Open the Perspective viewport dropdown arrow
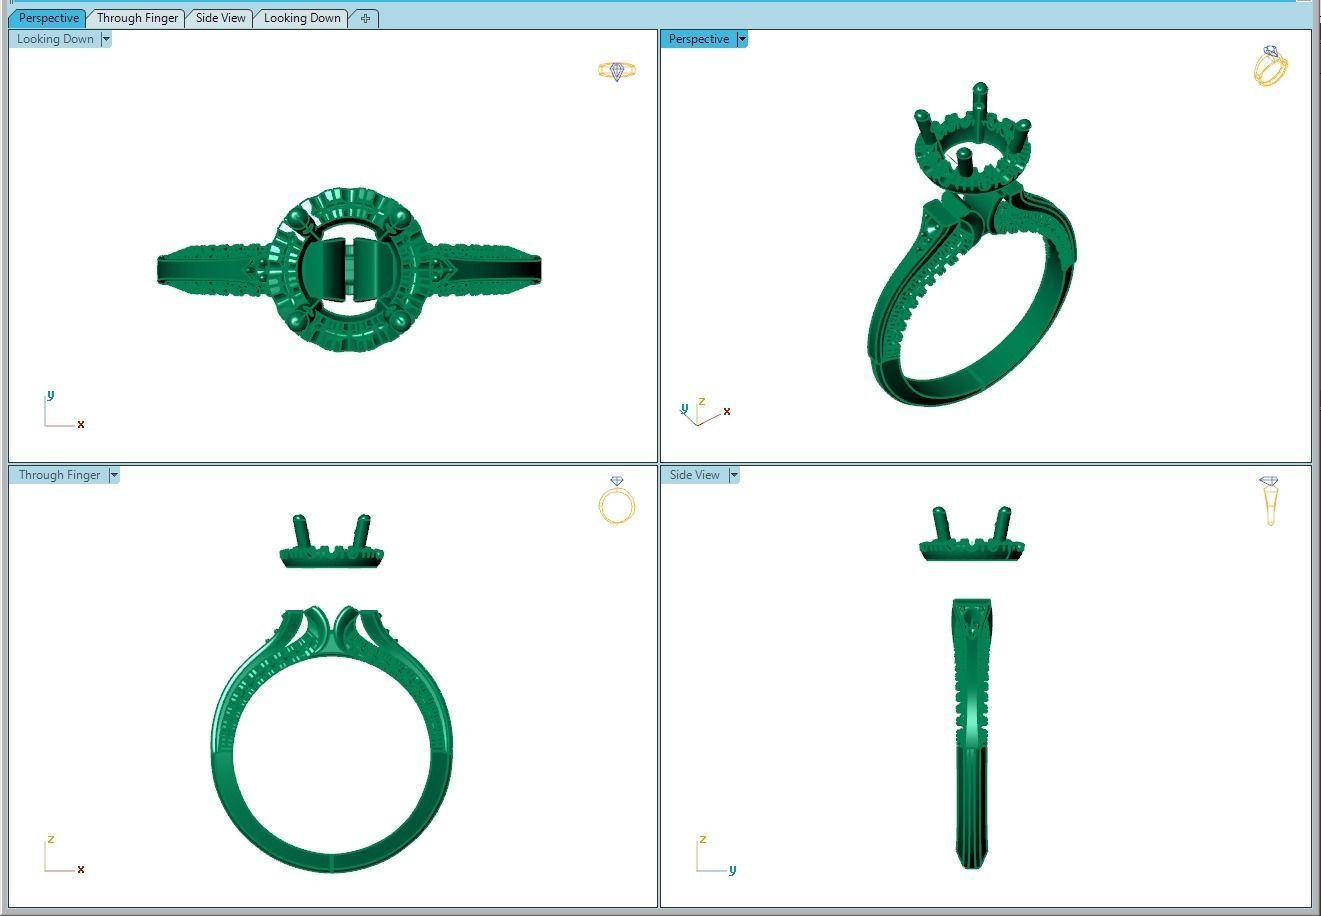Screen dimensions: 1321x916 point(742,39)
